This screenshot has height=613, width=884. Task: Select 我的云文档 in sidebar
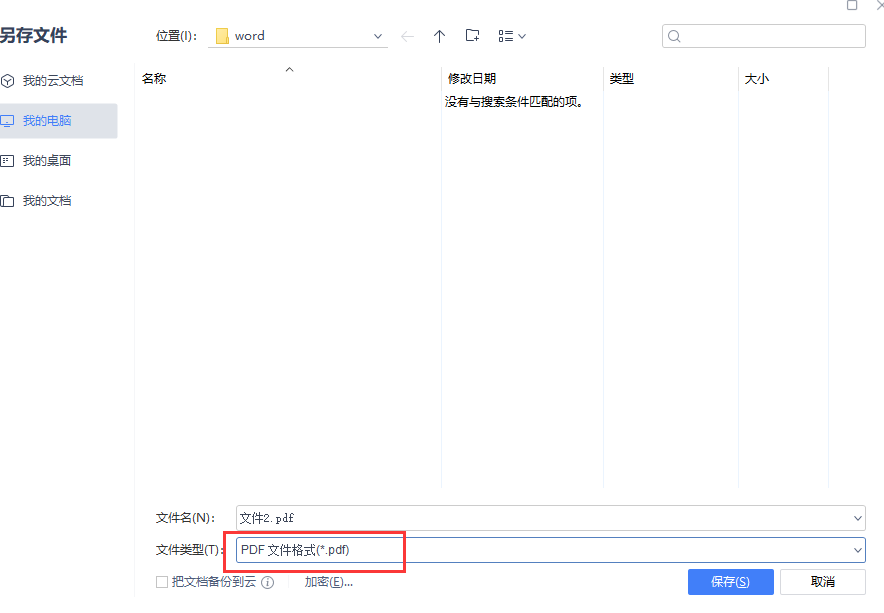pyautogui.click(x=53, y=80)
